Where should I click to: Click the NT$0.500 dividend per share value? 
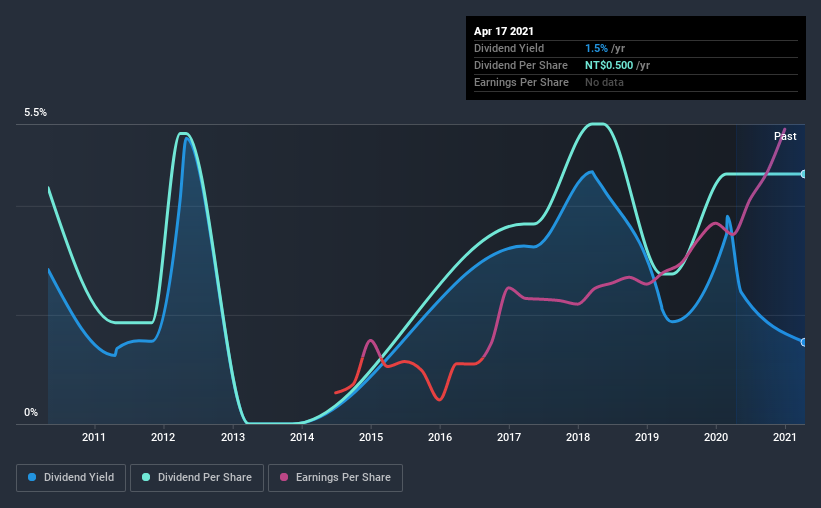[x=609, y=65]
